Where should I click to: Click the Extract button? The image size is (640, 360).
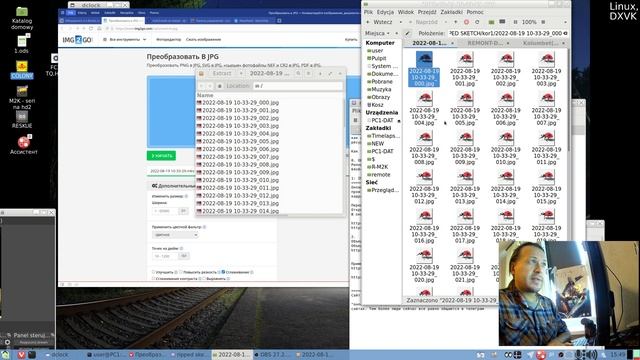coord(222,73)
